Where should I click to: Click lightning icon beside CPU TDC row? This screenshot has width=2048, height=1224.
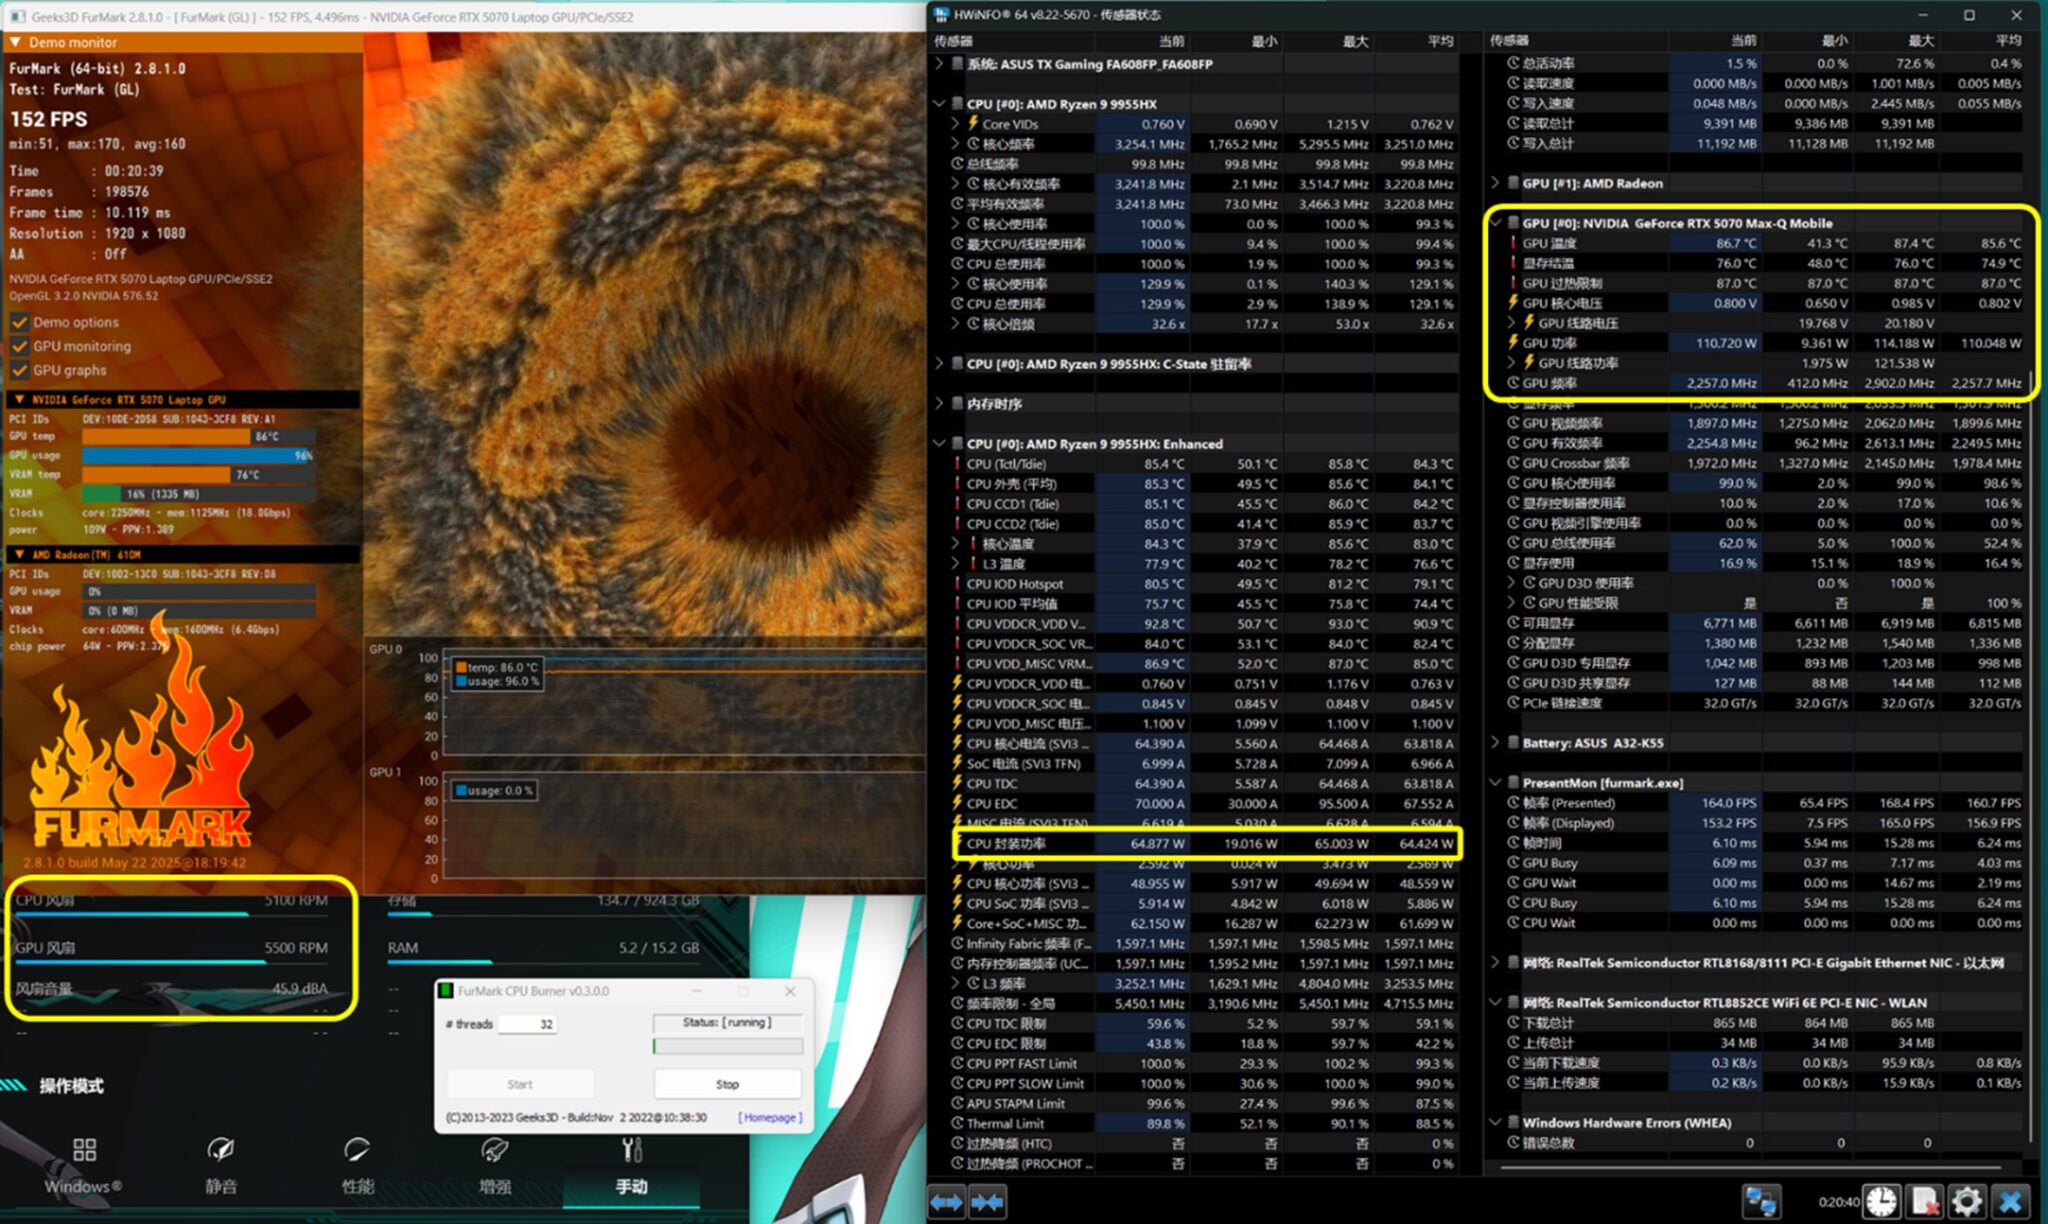tap(958, 783)
